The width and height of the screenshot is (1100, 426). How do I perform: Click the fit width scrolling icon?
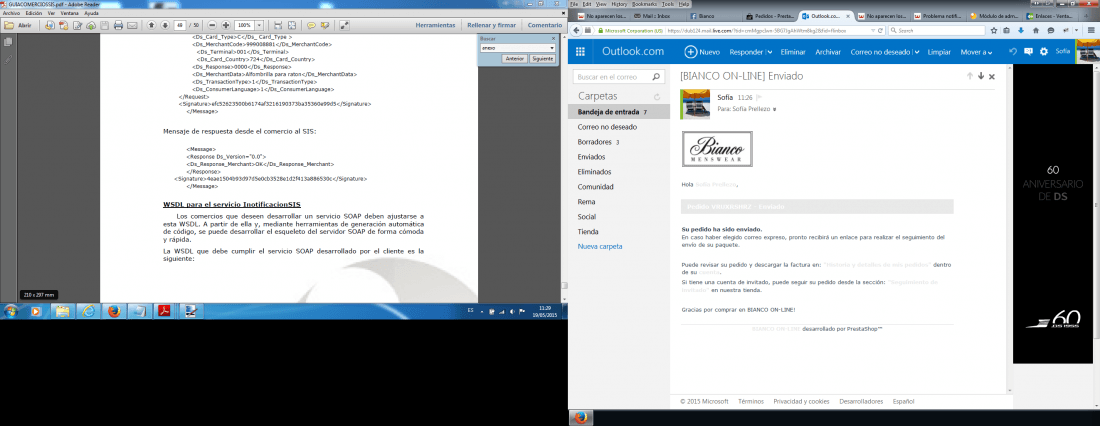coord(278,25)
